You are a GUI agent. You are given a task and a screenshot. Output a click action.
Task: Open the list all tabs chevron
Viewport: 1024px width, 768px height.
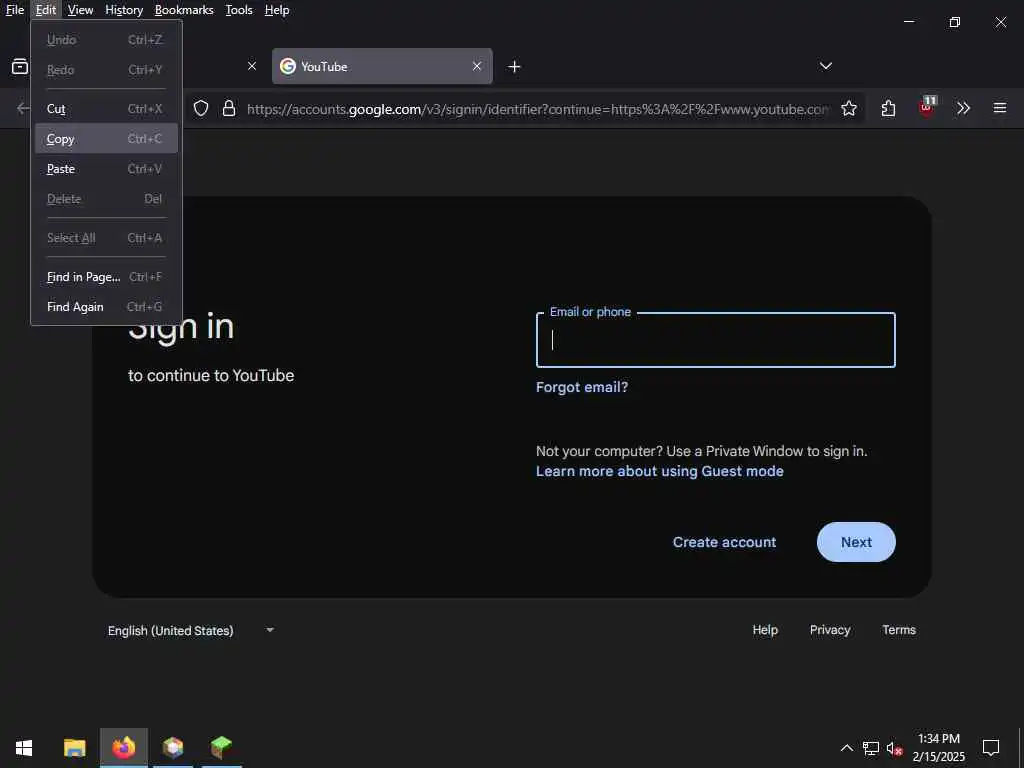coord(825,66)
